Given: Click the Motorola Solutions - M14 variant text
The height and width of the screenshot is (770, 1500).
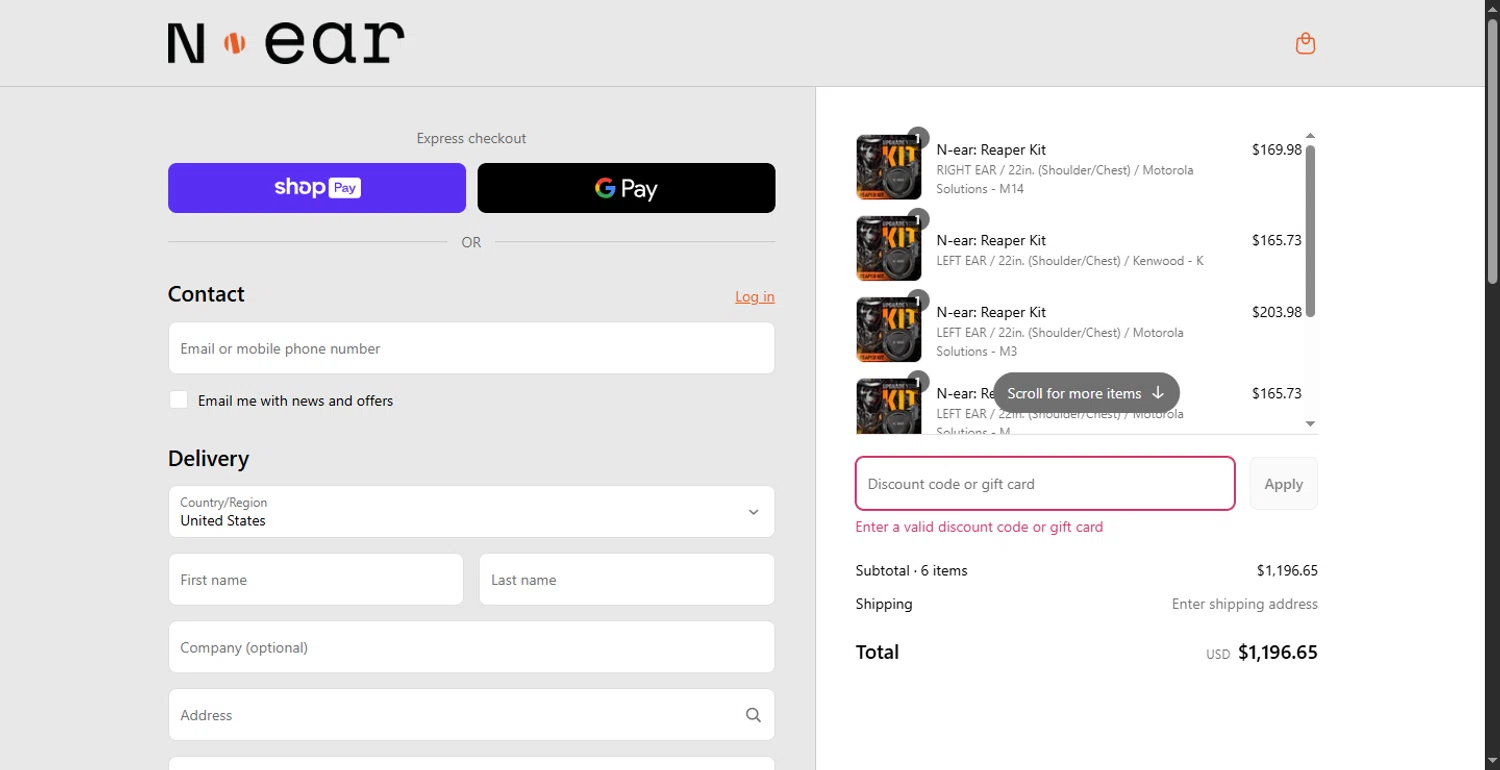Looking at the screenshot, I should (x=1065, y=179).
